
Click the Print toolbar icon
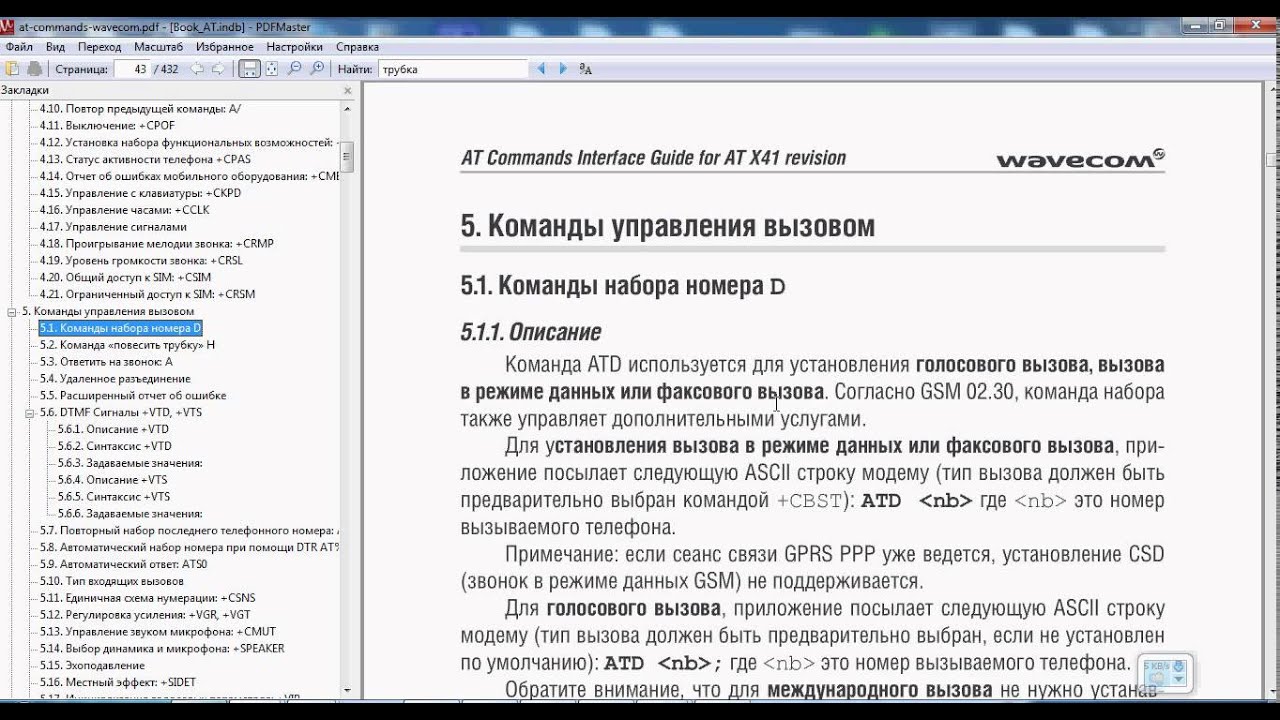(35, 69)
